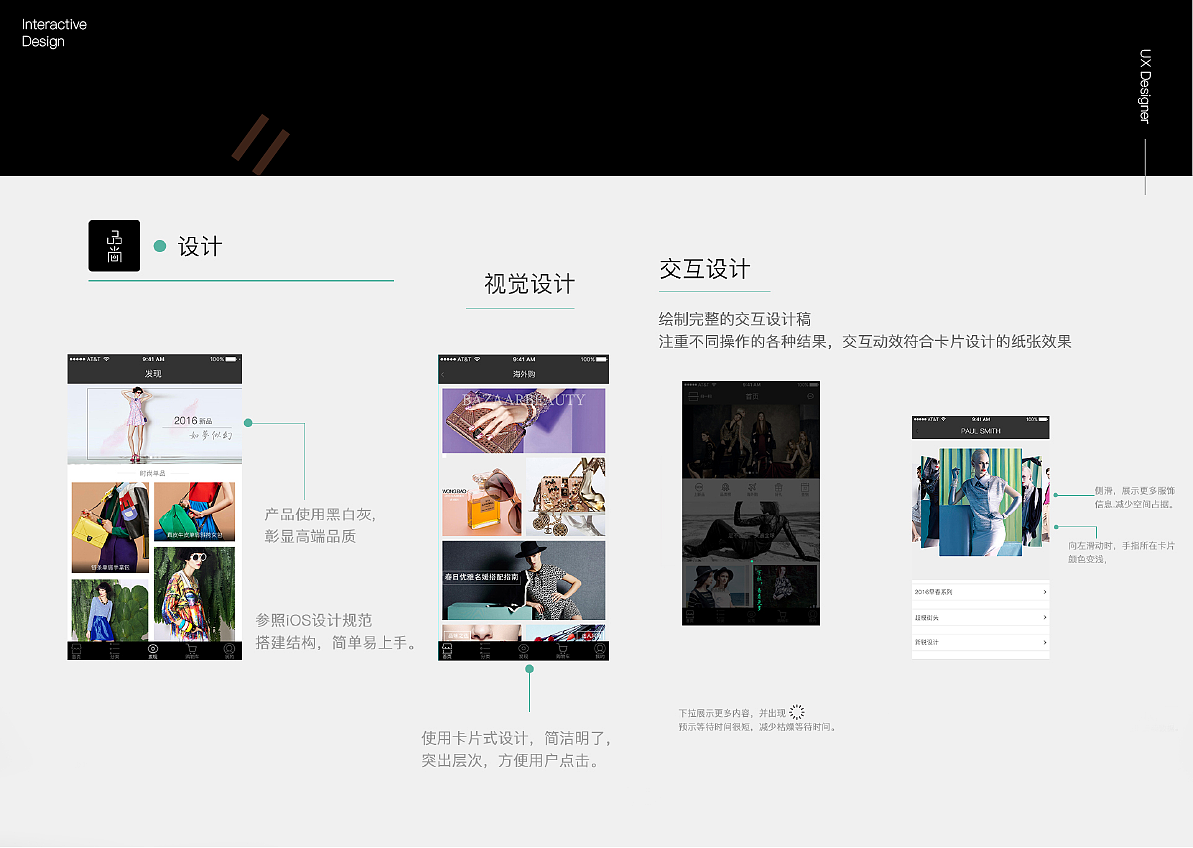Image resolution: width=1193 pixels, height=848 pixels.
Task: Tap shopping cart tab icon in 发现 screen
Action: tap(191, 650)
